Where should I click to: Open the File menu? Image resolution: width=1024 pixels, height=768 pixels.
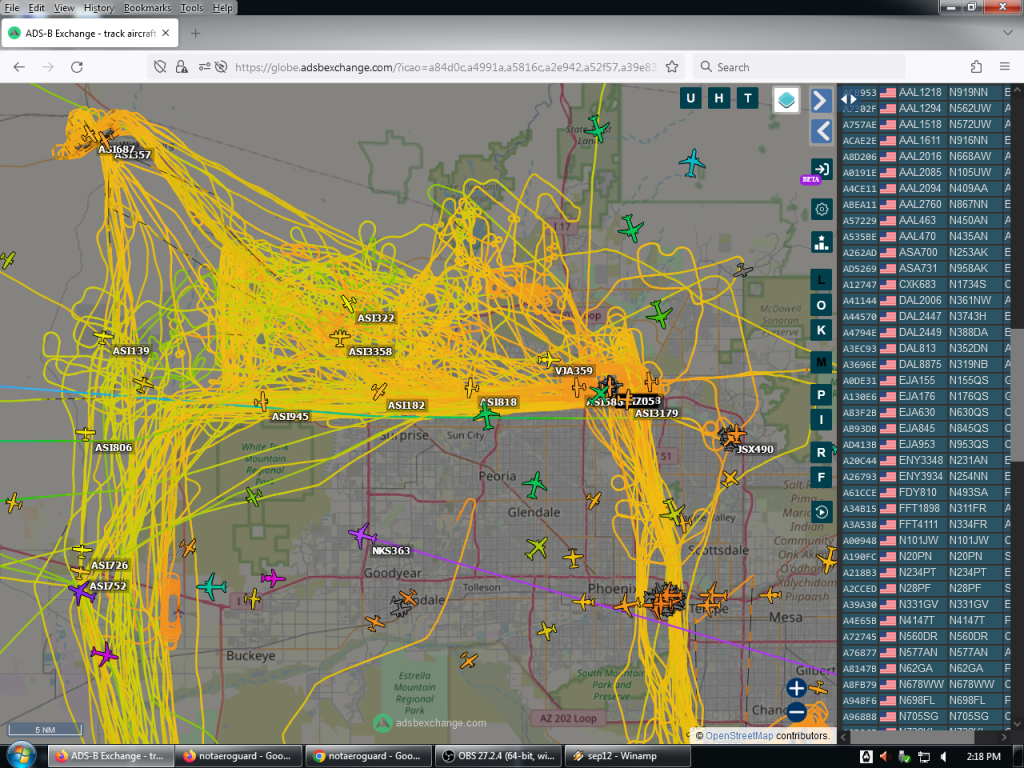[x=12, y=8]
